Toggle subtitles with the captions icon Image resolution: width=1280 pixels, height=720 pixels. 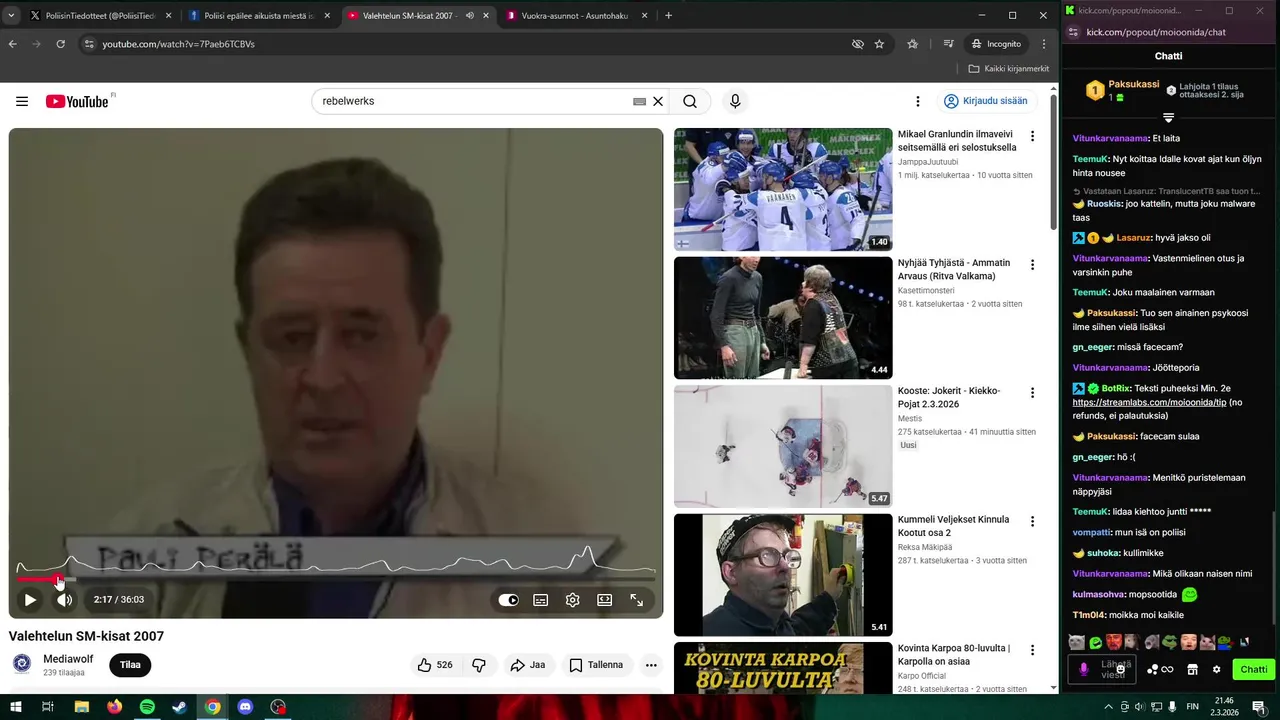pos(541,600)
